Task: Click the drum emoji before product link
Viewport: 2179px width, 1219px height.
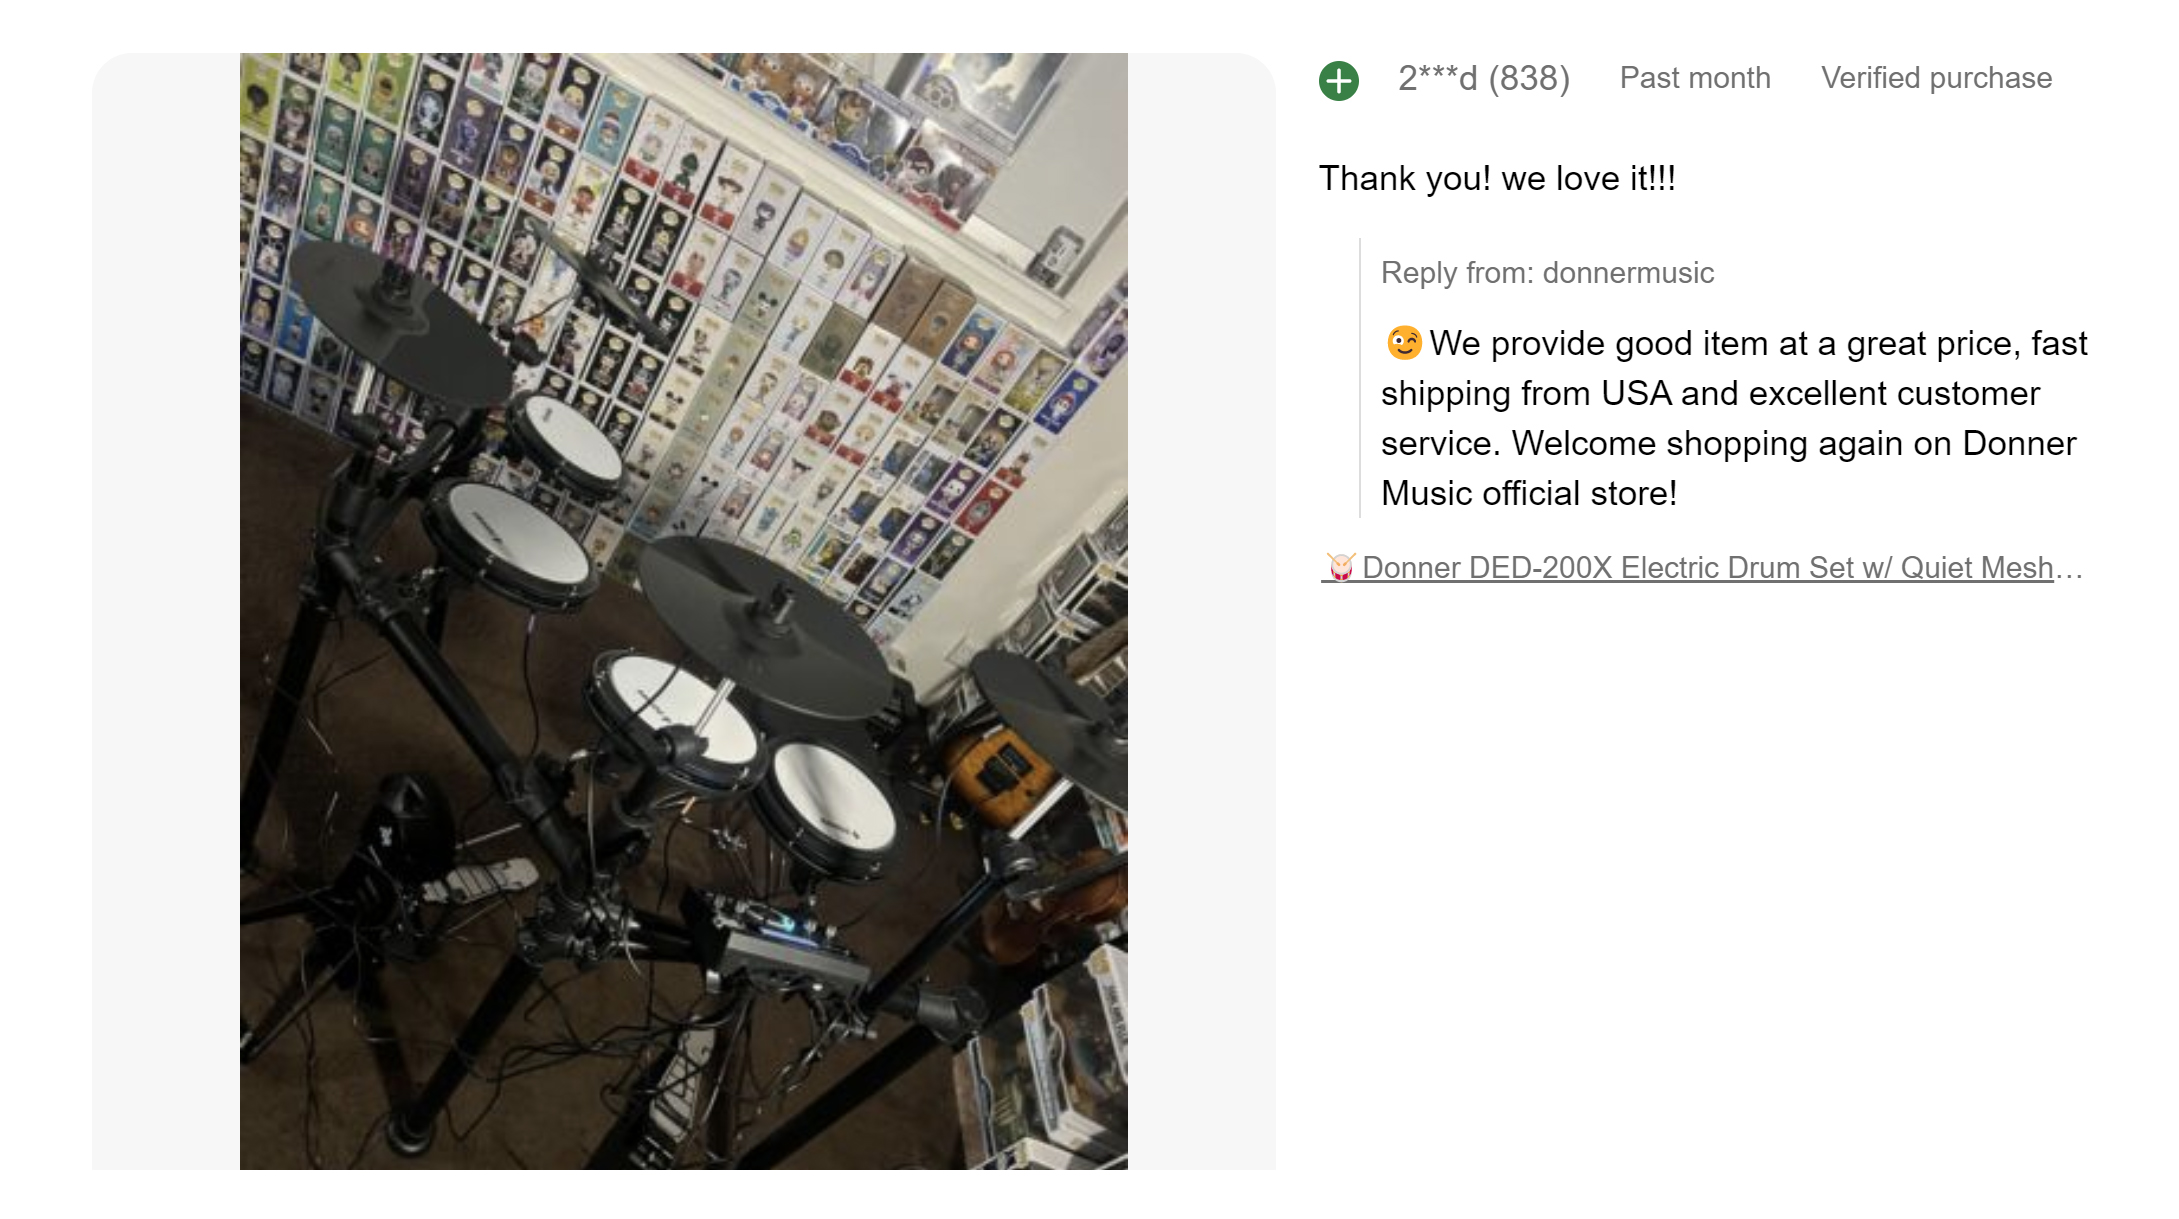Action: click(x=1340, y=567)
